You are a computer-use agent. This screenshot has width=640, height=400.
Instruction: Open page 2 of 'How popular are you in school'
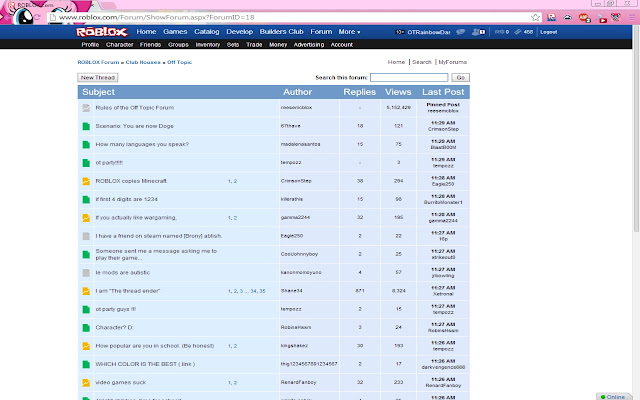[235, 346]
